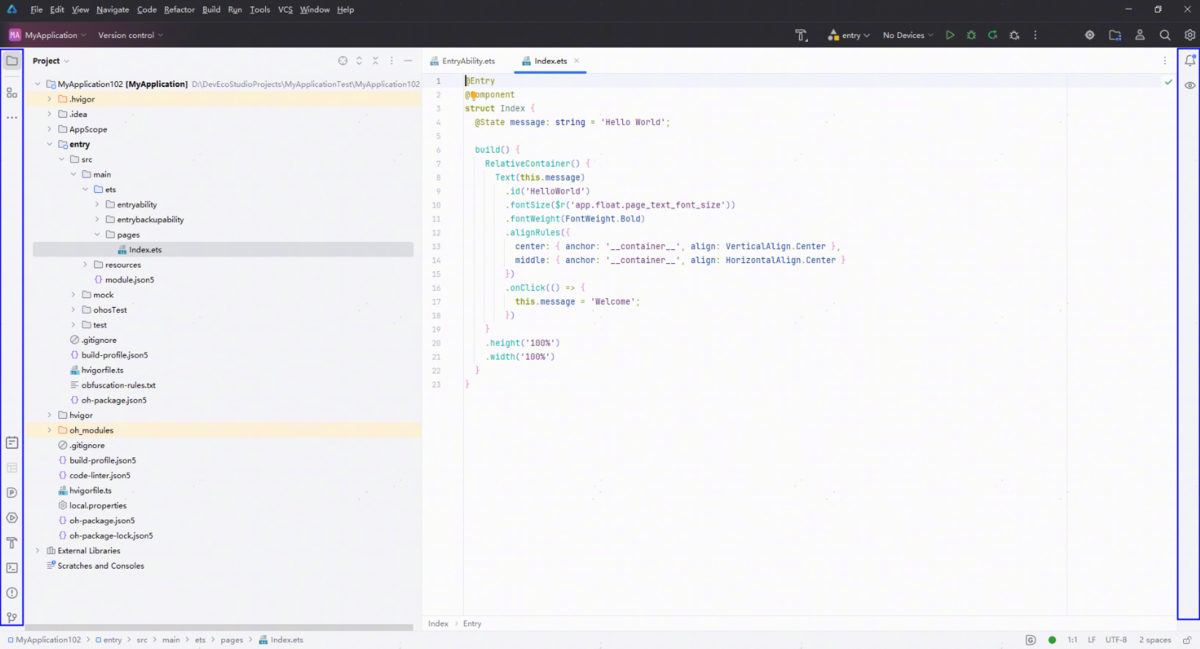
Task: Click the Notifications bell icon
Action: [x=1190, y=61]
